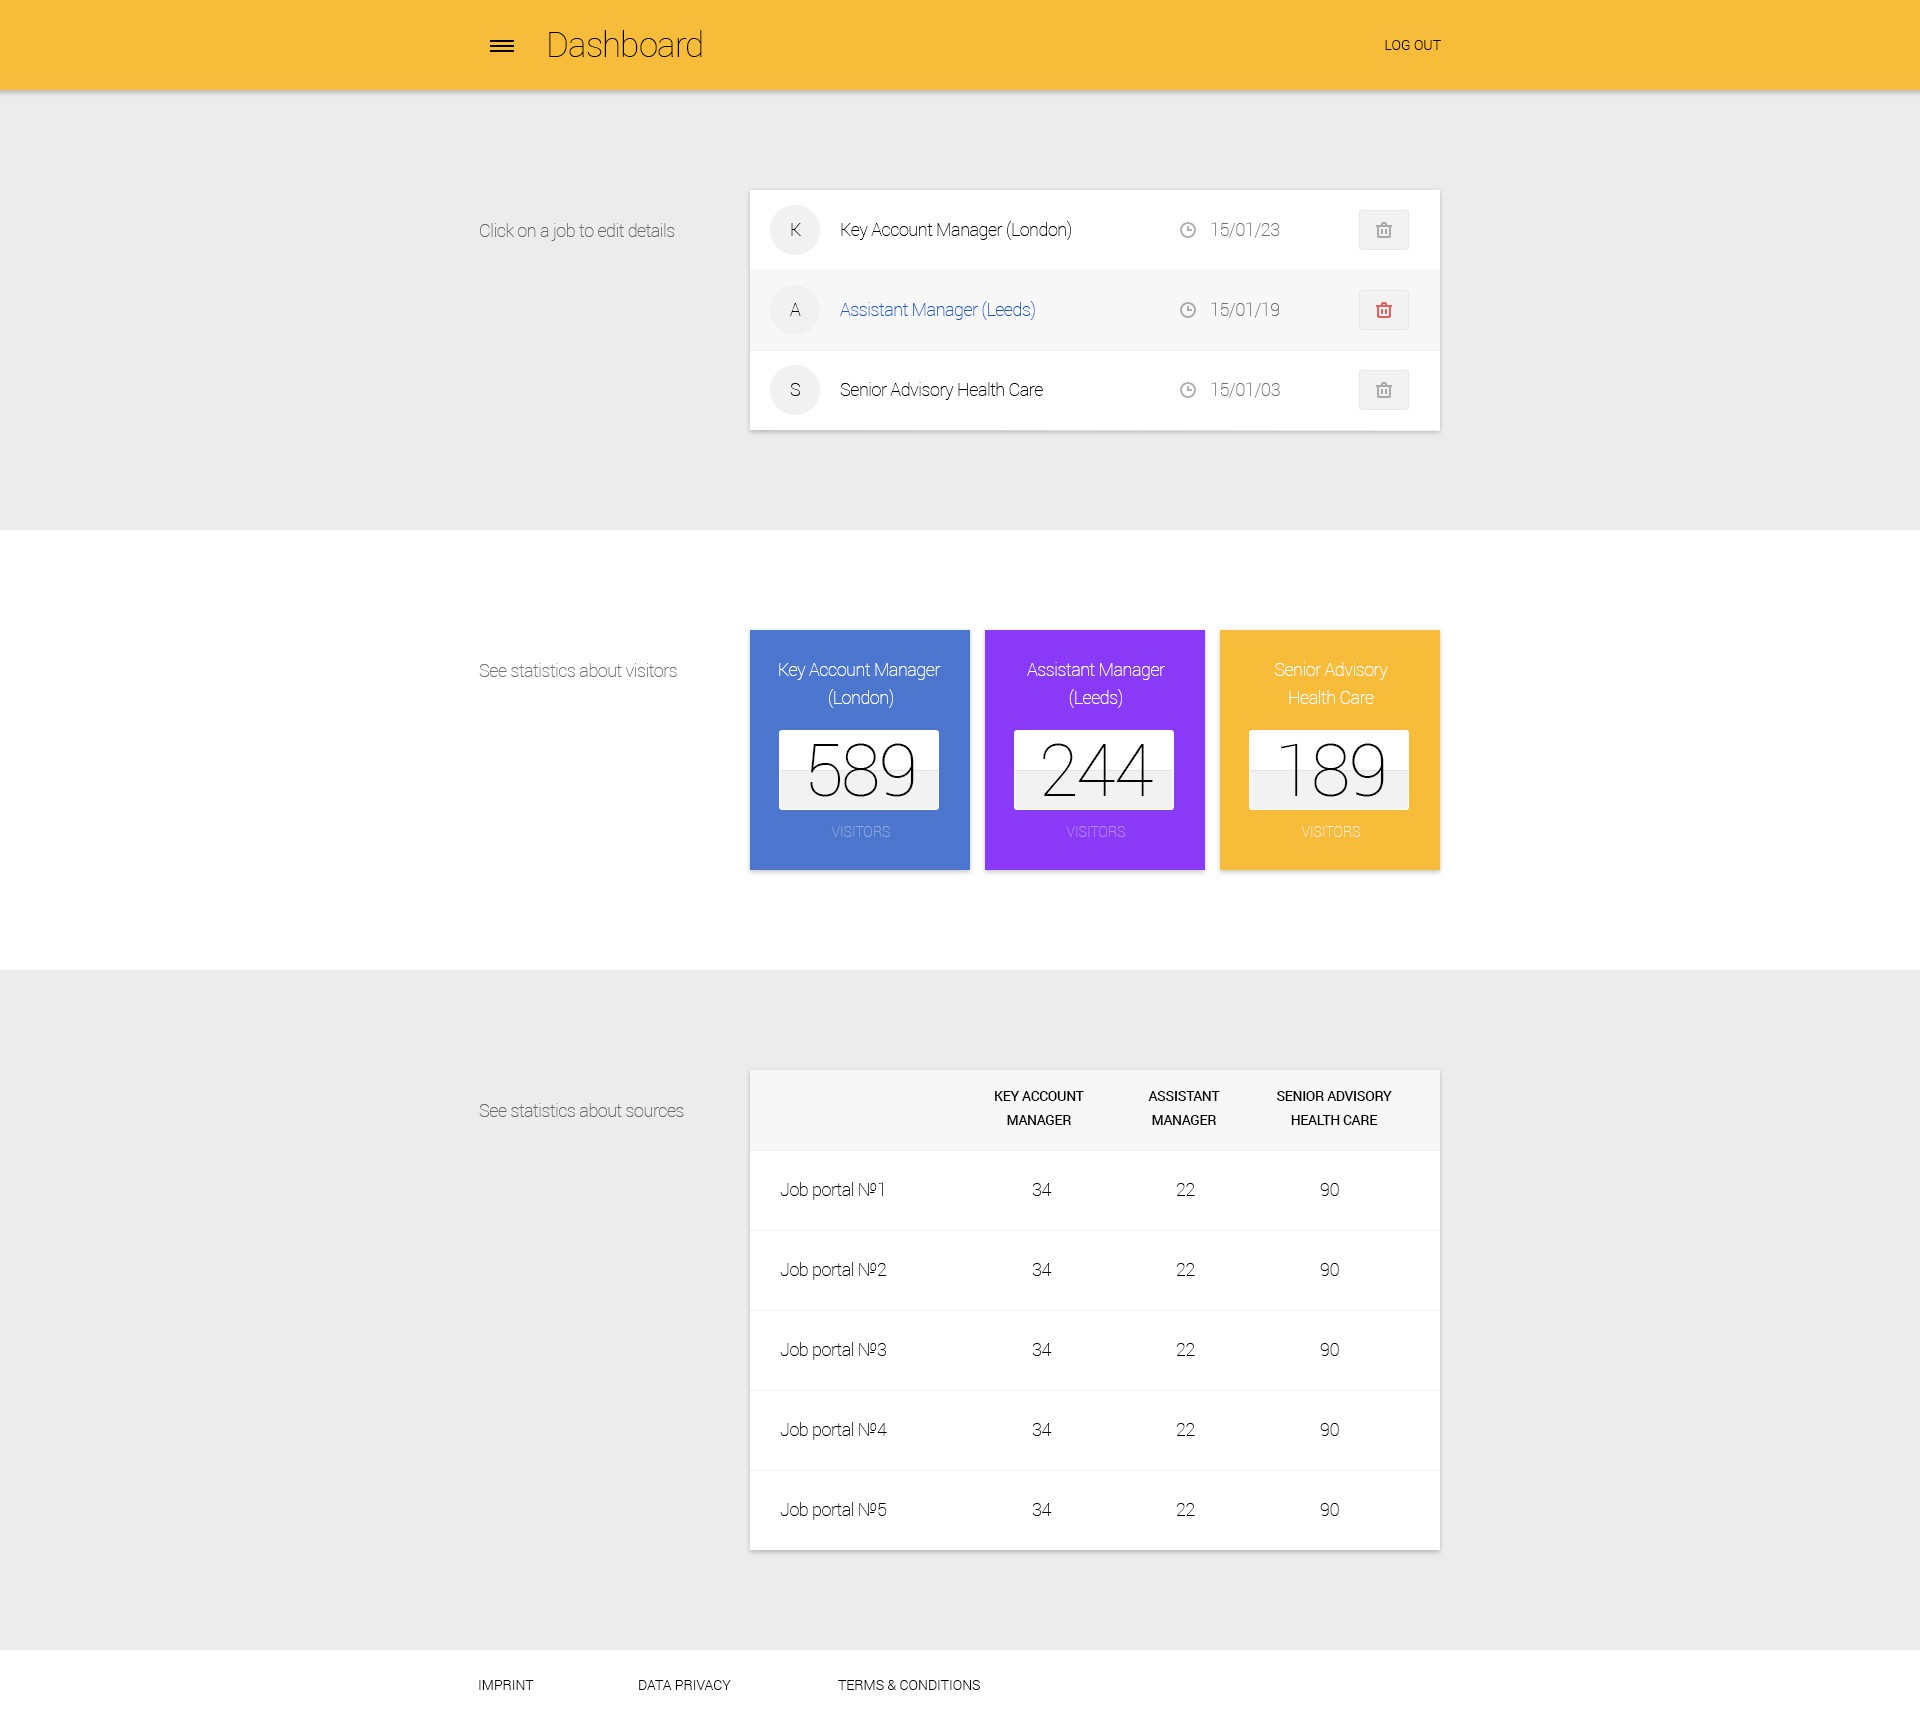Click clock icon next to 15/01/03

coord(1188,390)
